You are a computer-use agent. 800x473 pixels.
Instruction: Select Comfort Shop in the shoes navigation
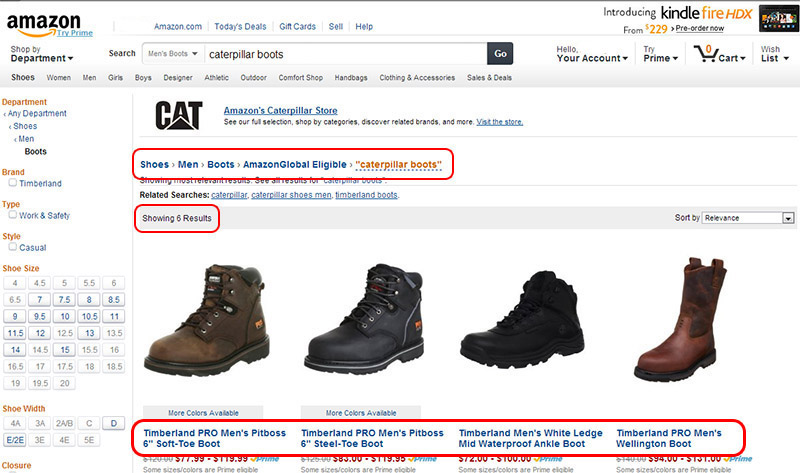(x=300, y=77)
